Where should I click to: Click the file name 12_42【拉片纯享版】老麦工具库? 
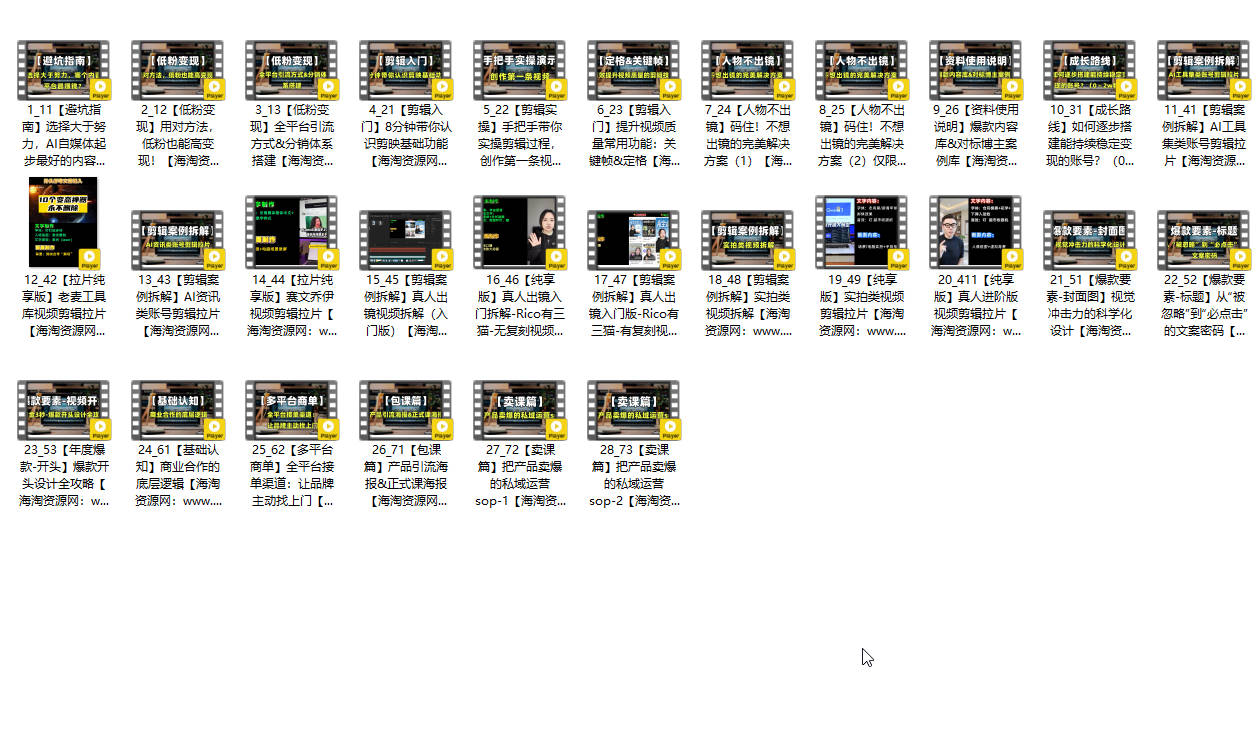click(64, 305)
